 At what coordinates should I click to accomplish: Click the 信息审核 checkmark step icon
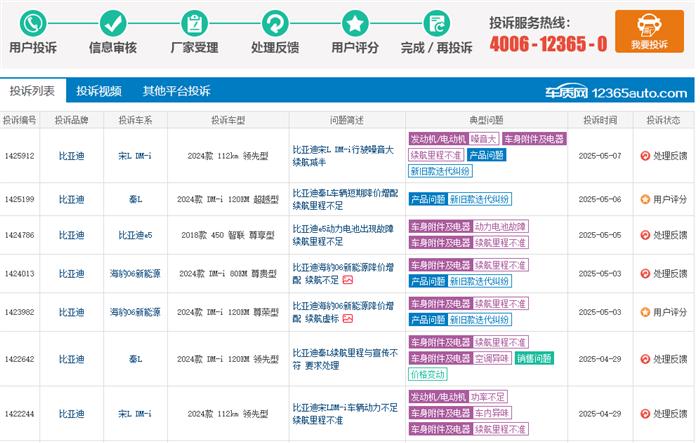pos(112,23)
